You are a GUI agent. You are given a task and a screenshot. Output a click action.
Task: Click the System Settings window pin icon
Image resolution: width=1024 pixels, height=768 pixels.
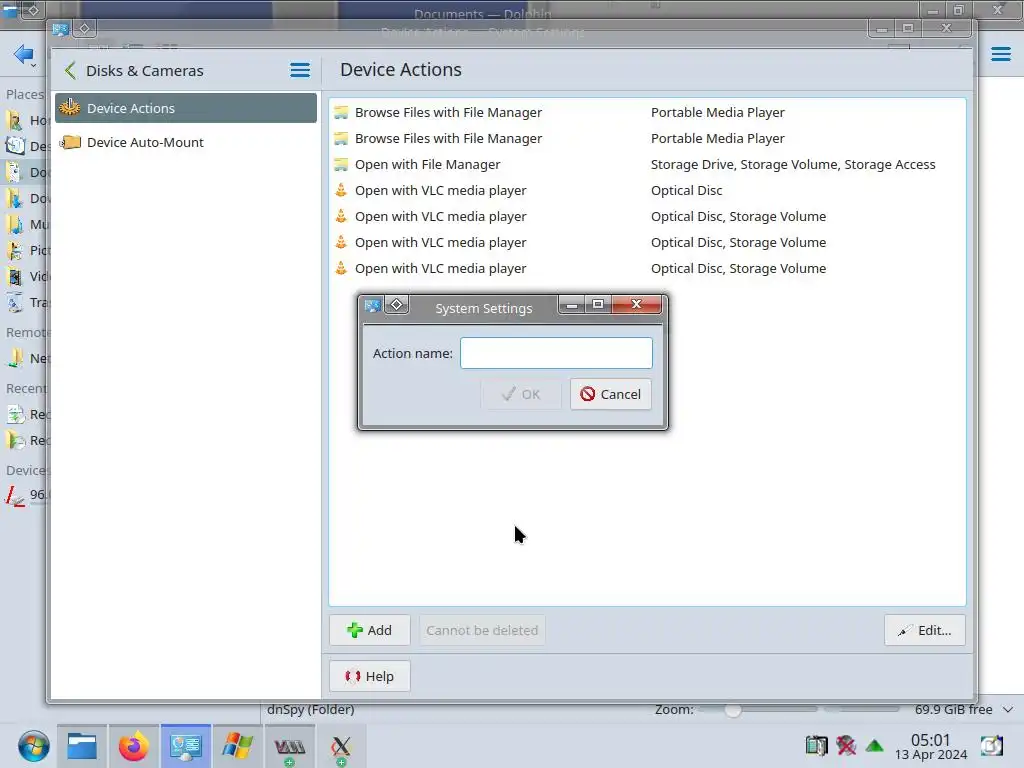(84, 28)
